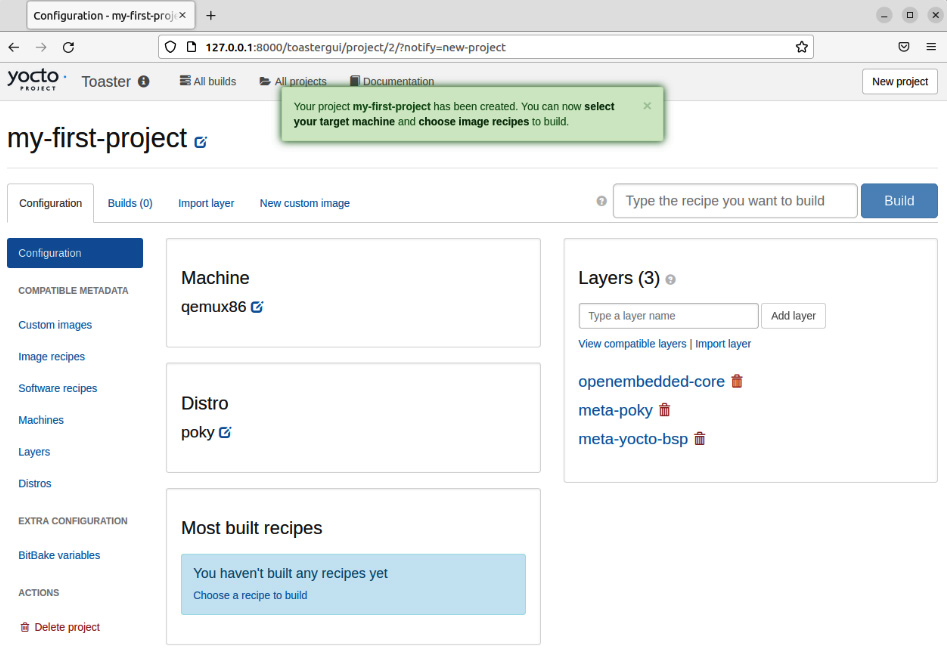The height and width of the screenshot is (660, 947).
Task: Close the Configuration browser tab
Action: tap(182, 15)
